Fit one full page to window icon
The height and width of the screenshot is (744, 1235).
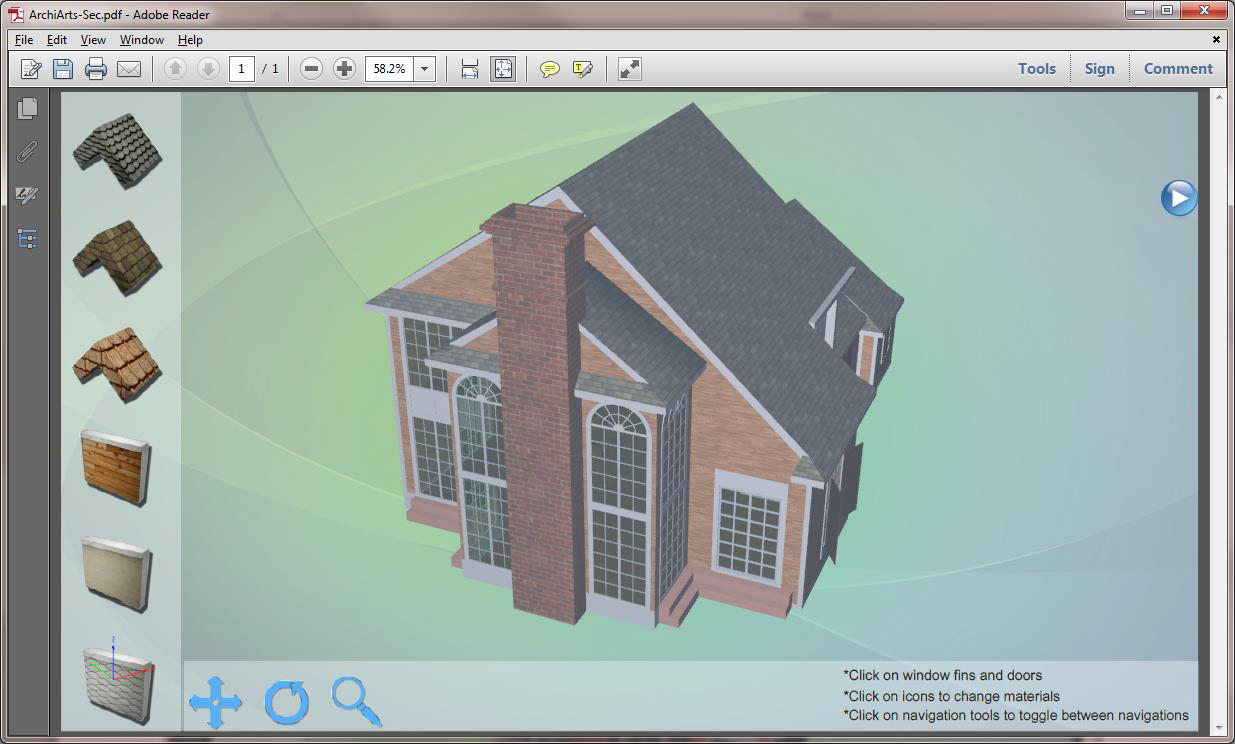coord(503,69)
